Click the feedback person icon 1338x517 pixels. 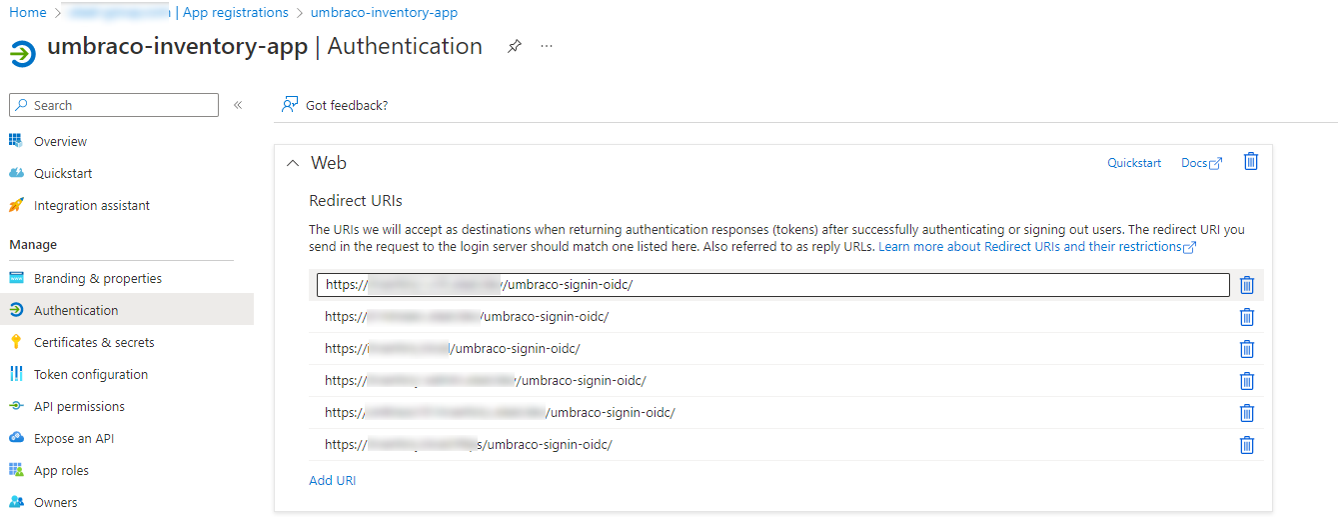pos(290,105)
